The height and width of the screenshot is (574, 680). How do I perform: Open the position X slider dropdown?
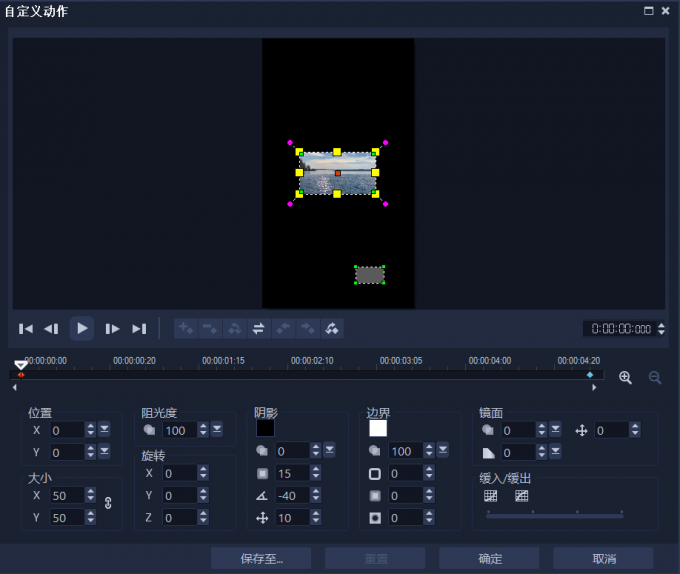[104, 430]
